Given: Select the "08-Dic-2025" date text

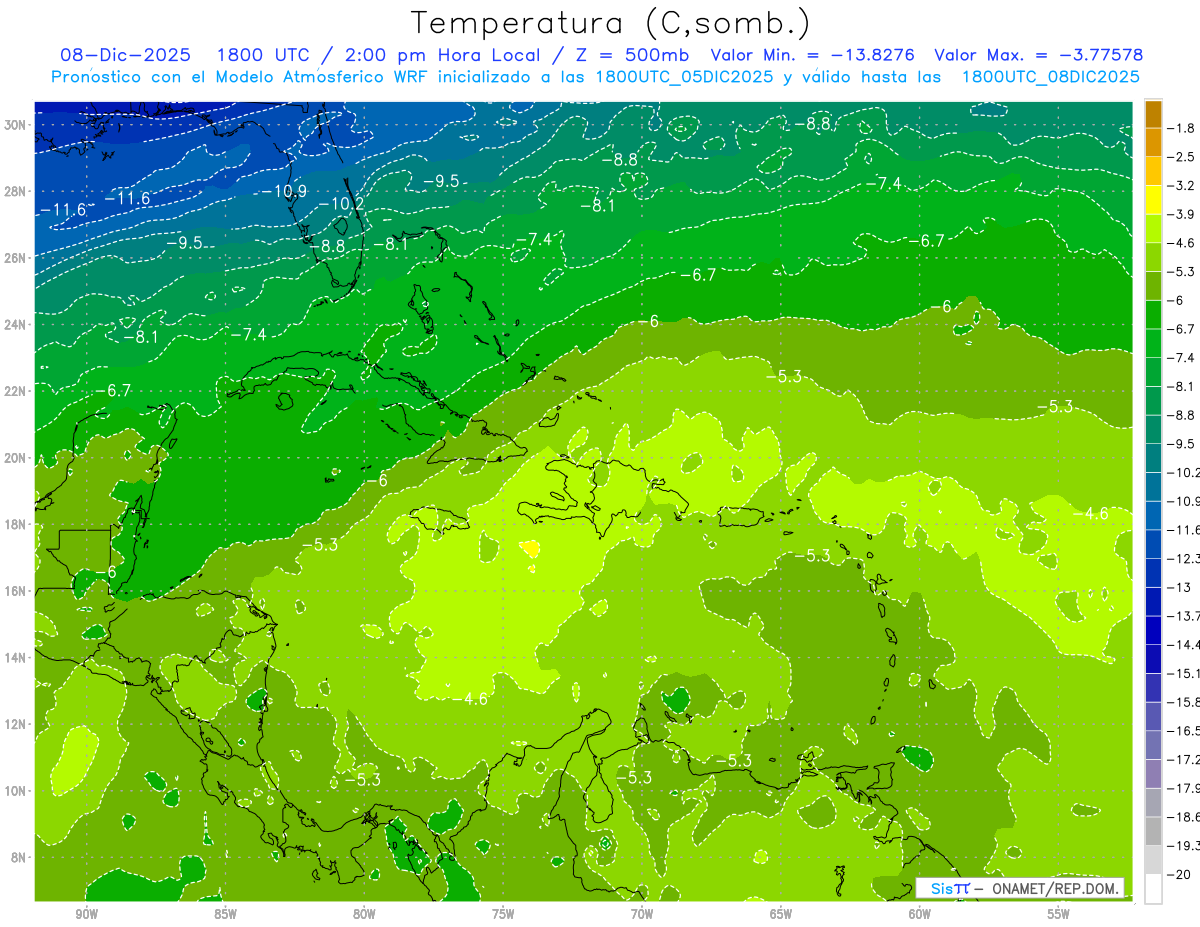Looking at the screenshot, I should [x=127, y=55].
